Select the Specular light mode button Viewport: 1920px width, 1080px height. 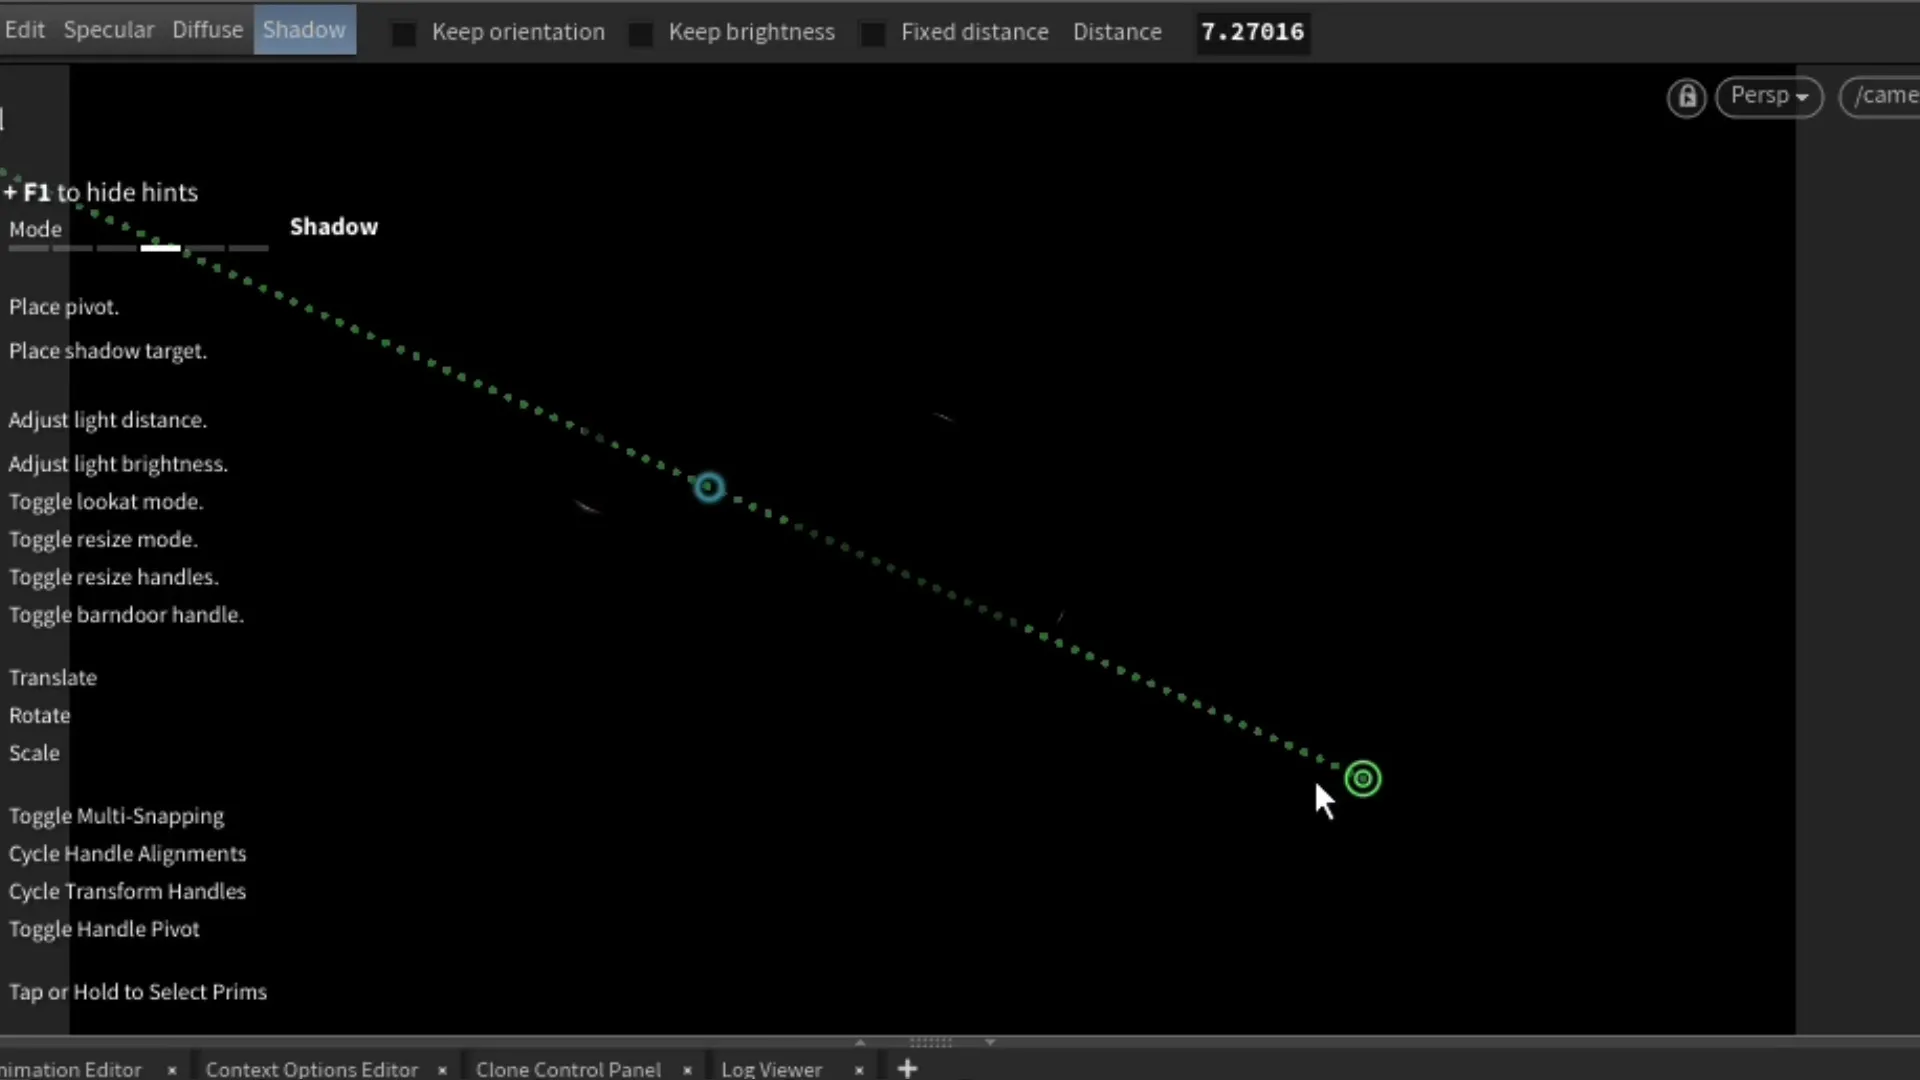click(x=109, y=30)
